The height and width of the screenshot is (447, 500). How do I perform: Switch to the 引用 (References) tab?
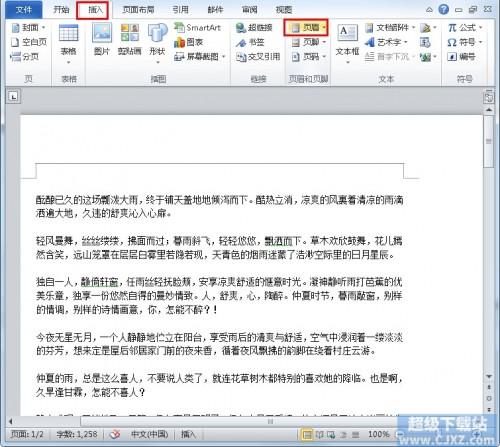point(180,10)
